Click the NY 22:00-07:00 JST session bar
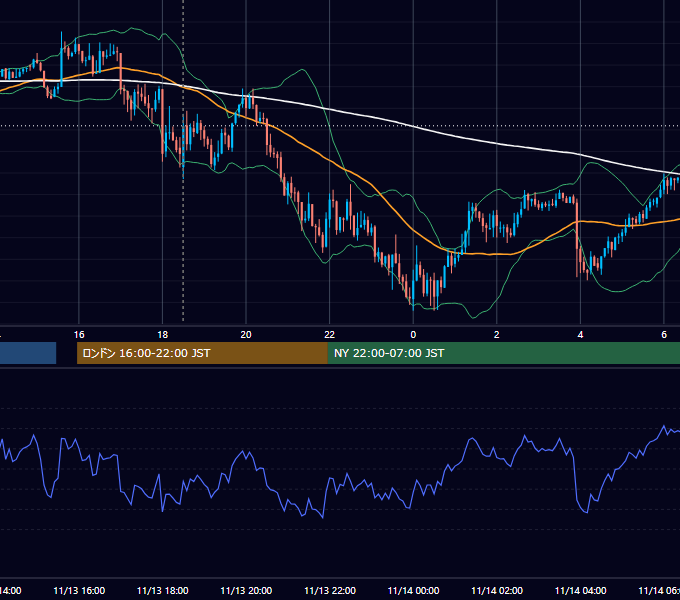Image resolution: width=680 pixels, height=600 pixels. pos(503,353)
